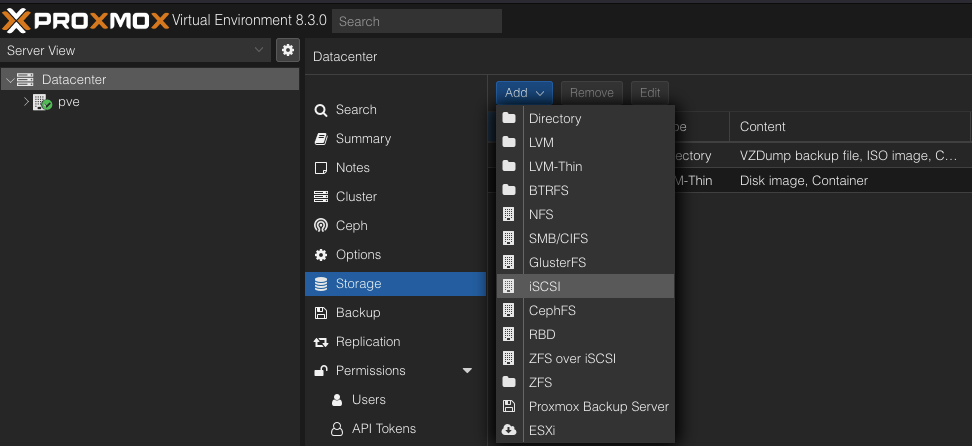This screenshot has height=446, width=972.
Task: Collapse the Permissions submenu arrow
Action: point(467,371)
